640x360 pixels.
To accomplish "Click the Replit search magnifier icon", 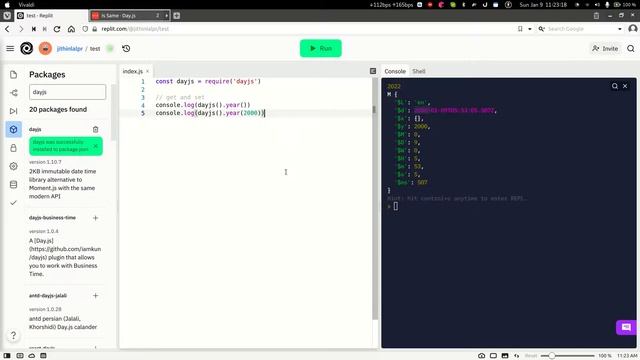I will tap(631, 49).
